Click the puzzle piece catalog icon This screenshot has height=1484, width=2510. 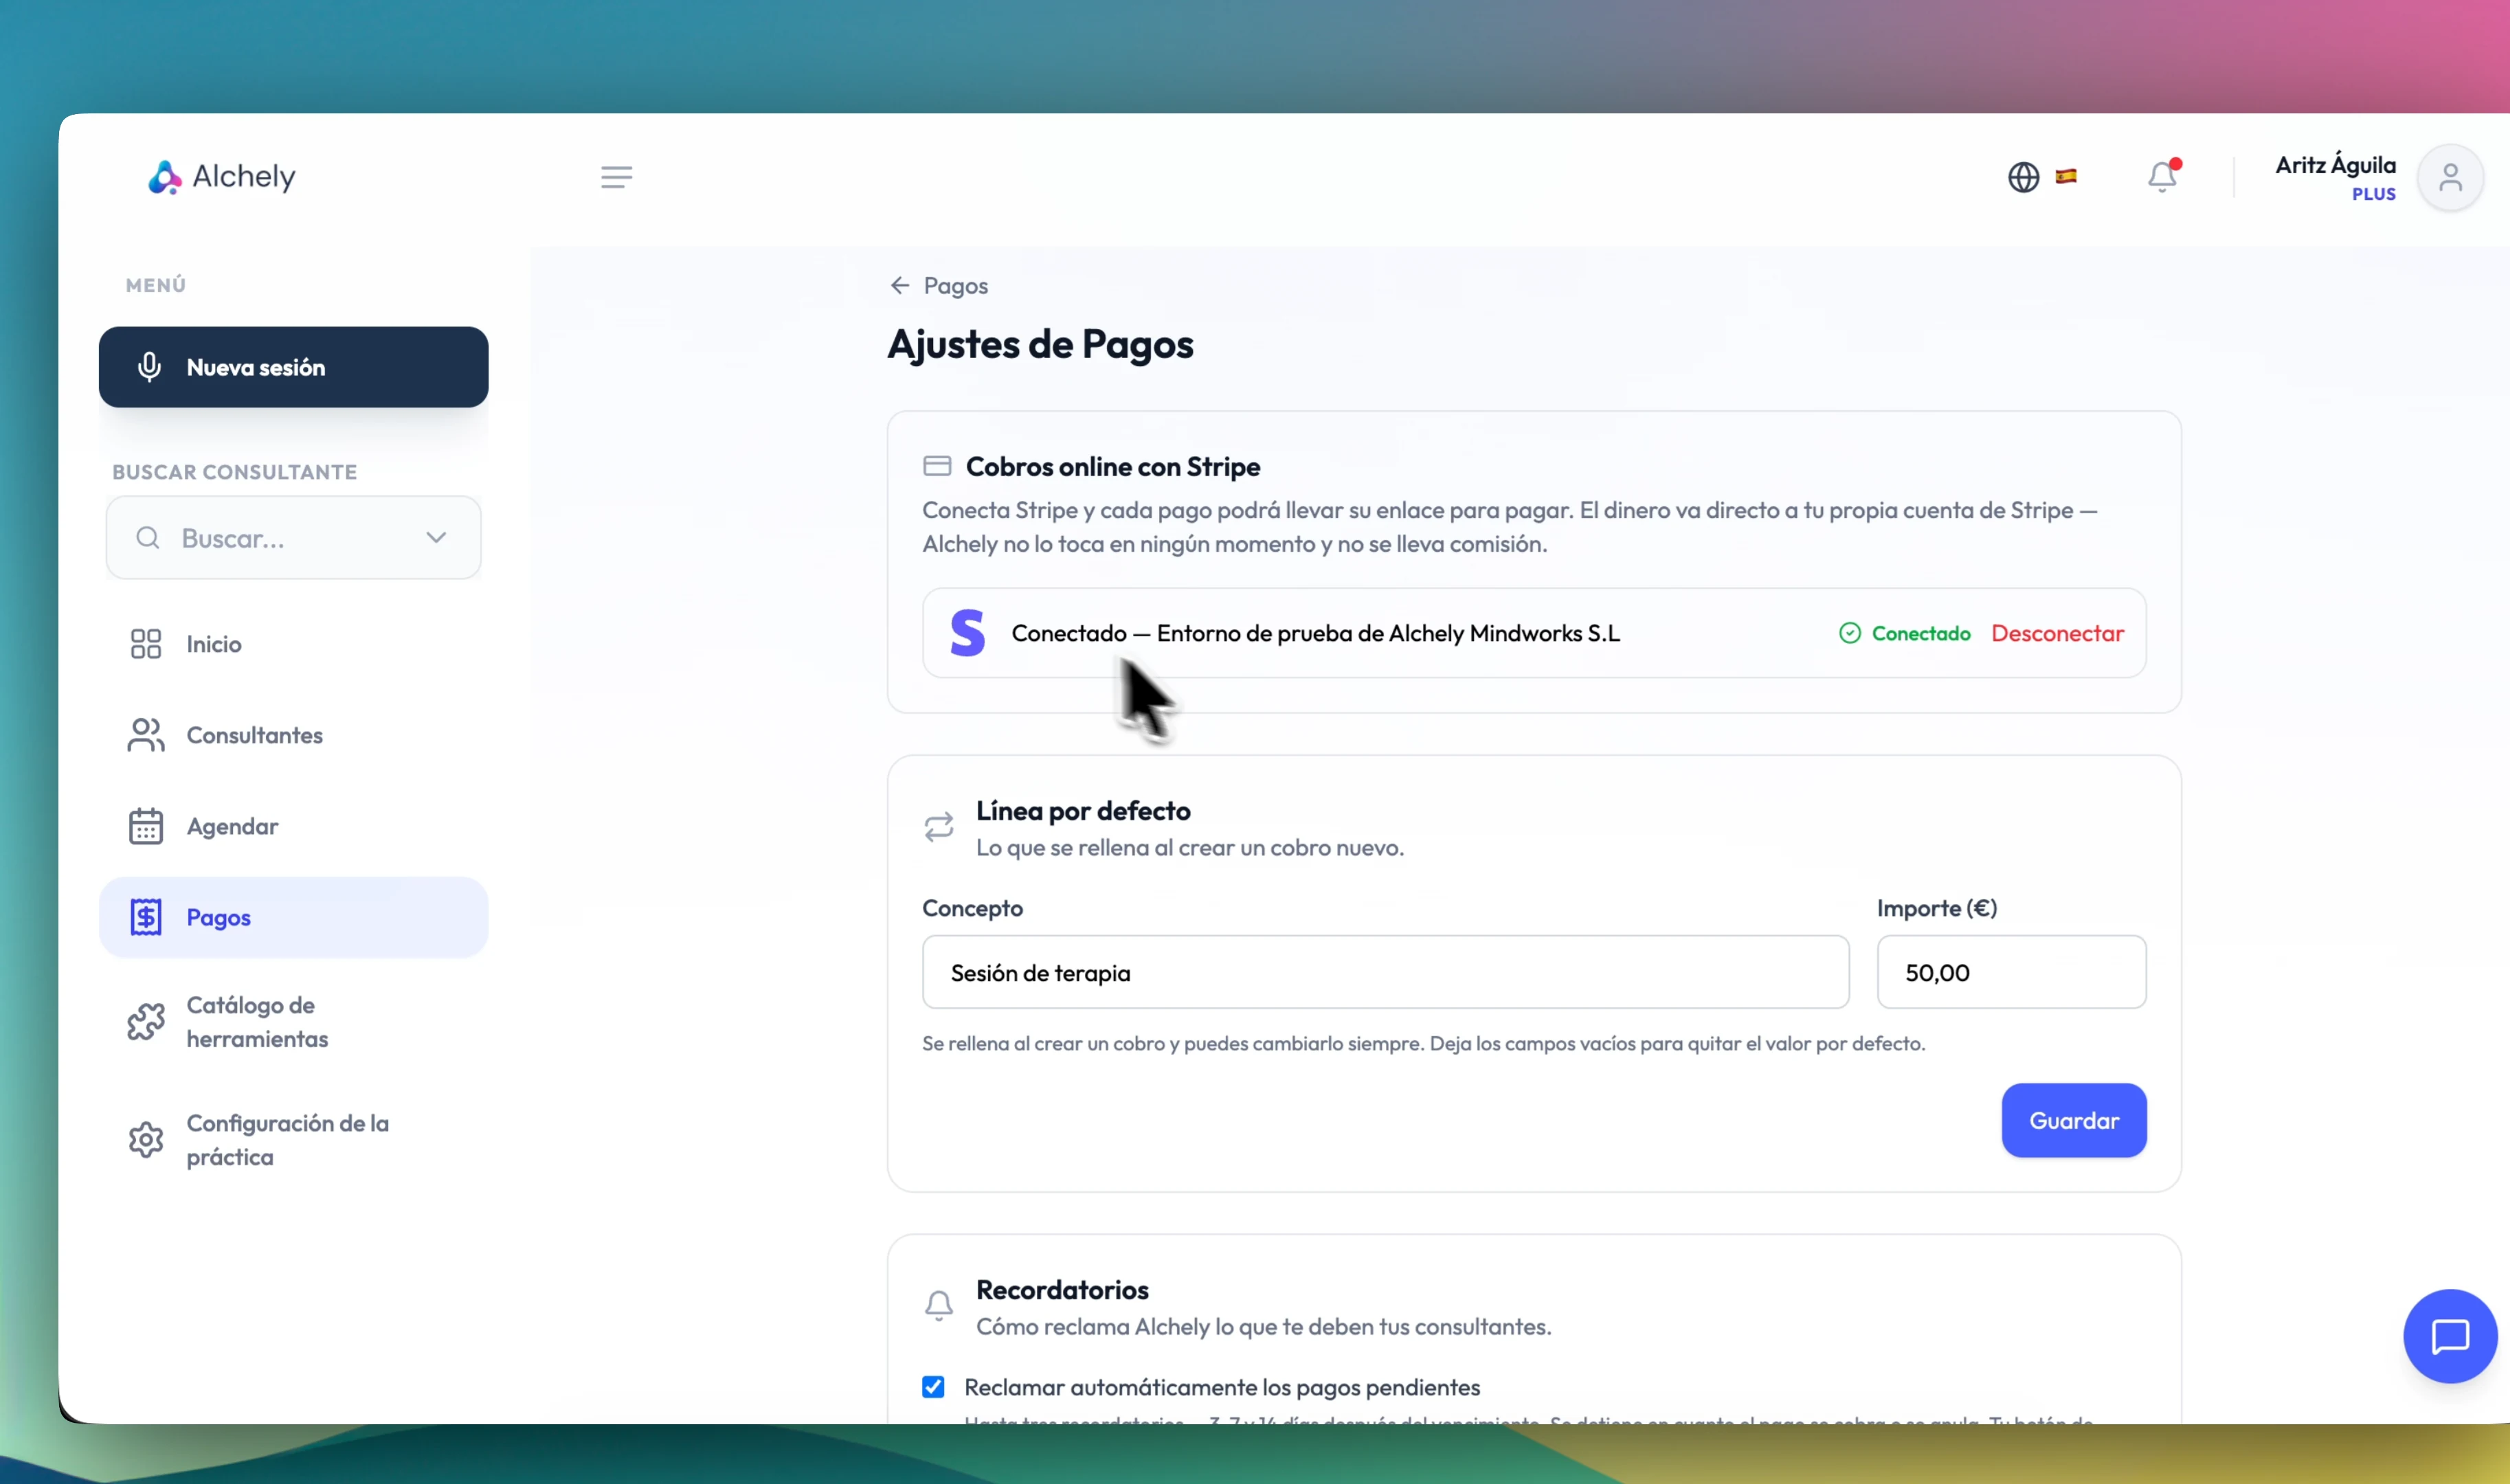[x=146, y=1022]
